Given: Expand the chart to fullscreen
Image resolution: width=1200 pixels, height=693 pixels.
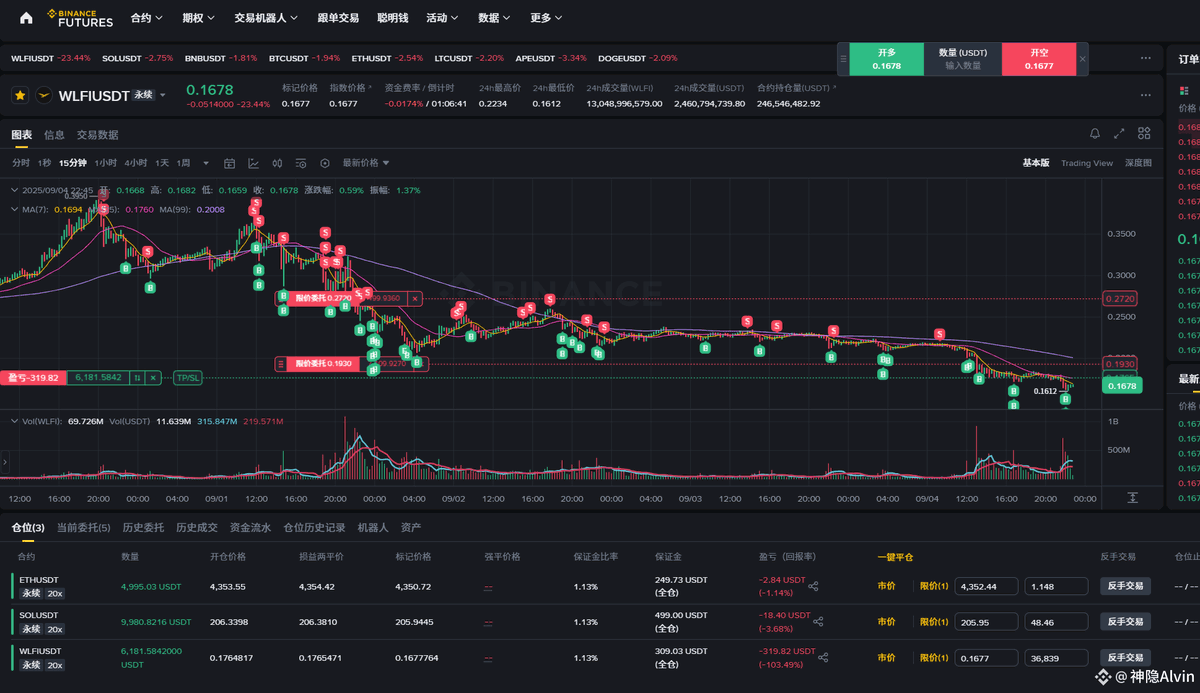Looking at the screenshot, I should (1120, 134).
